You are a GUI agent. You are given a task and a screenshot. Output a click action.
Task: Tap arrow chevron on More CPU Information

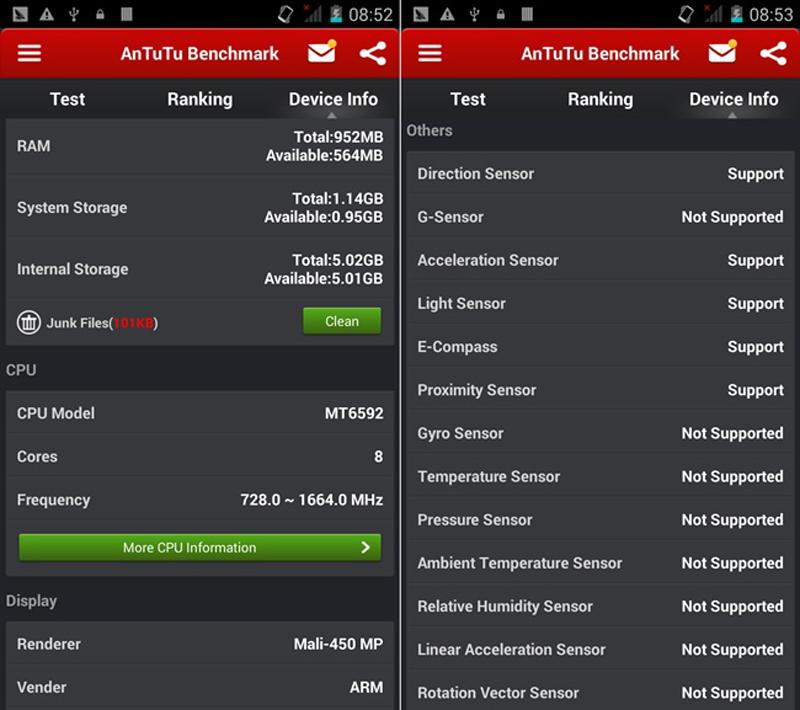[x=365, y=547]
